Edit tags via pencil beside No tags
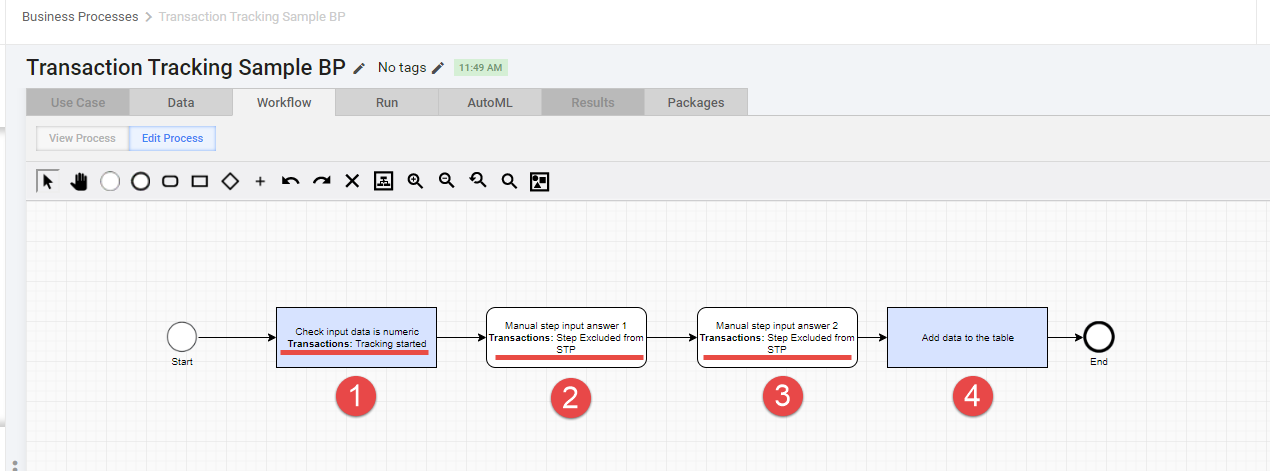The image size is (1270, 471). click(x=437, y=68)
